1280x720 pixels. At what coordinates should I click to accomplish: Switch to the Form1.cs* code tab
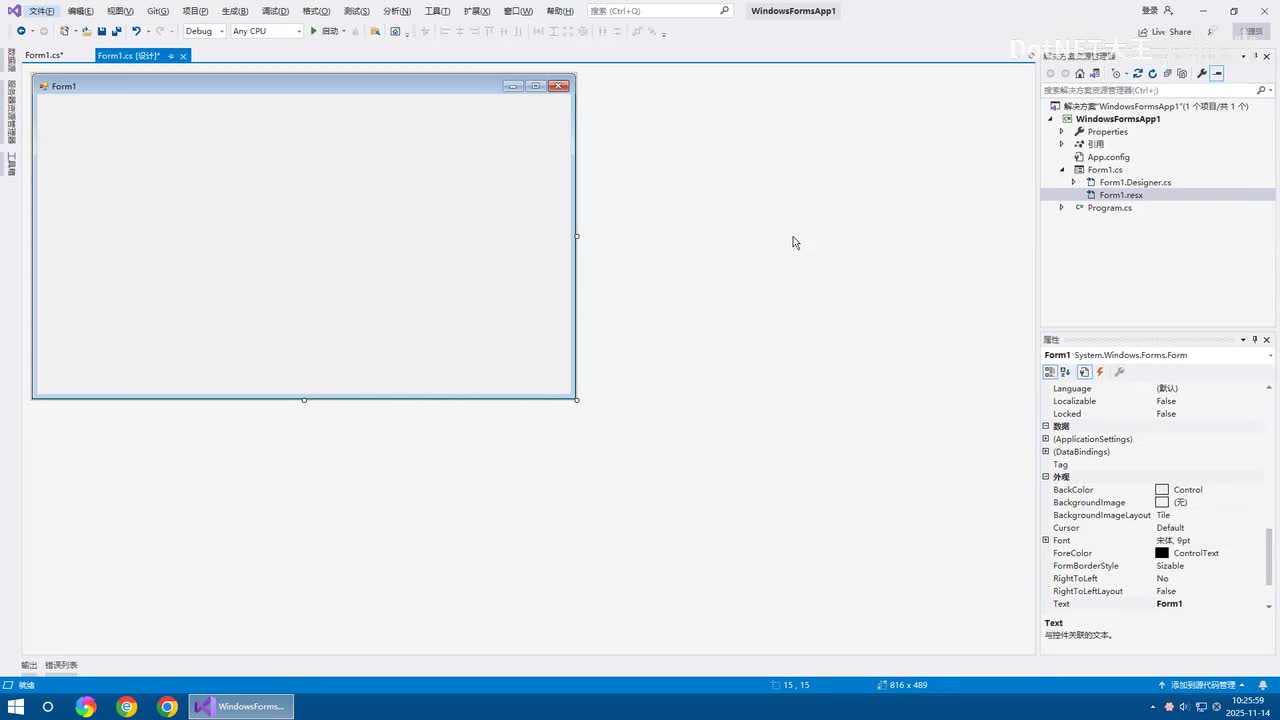pos(44,56)
